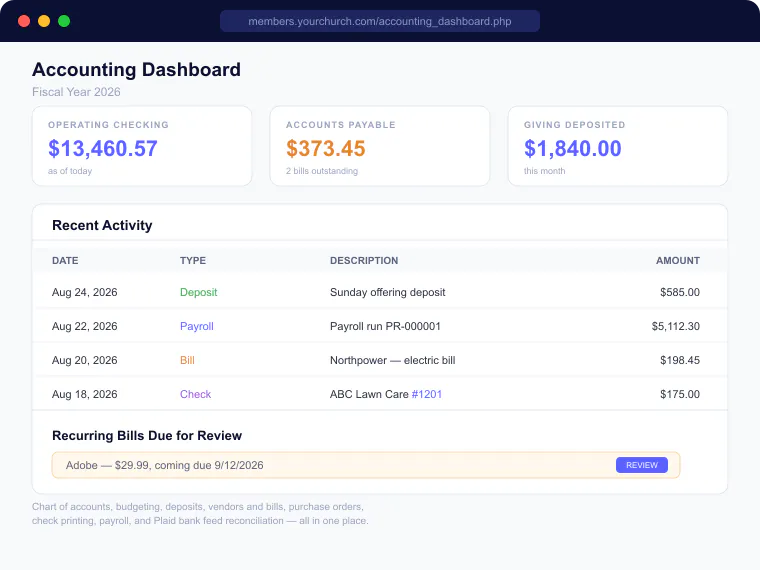The width and height of the screenshot is (760, 570).
Task: Click the $585.00 amount cell
Action: click(x=680, y=292)
